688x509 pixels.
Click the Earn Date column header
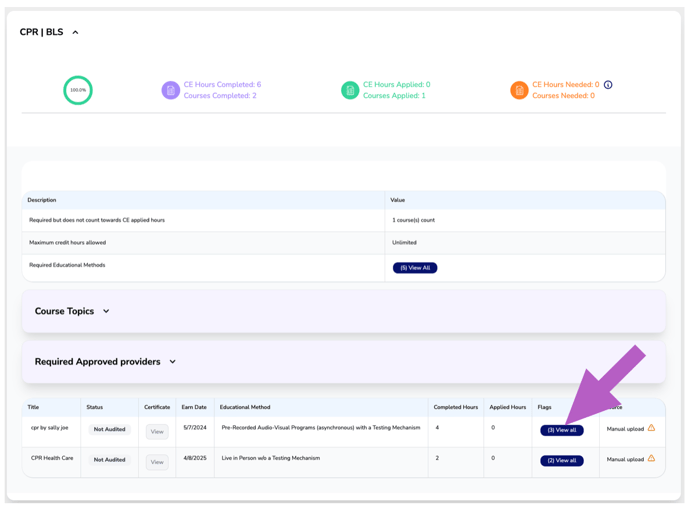click(194, 407)
